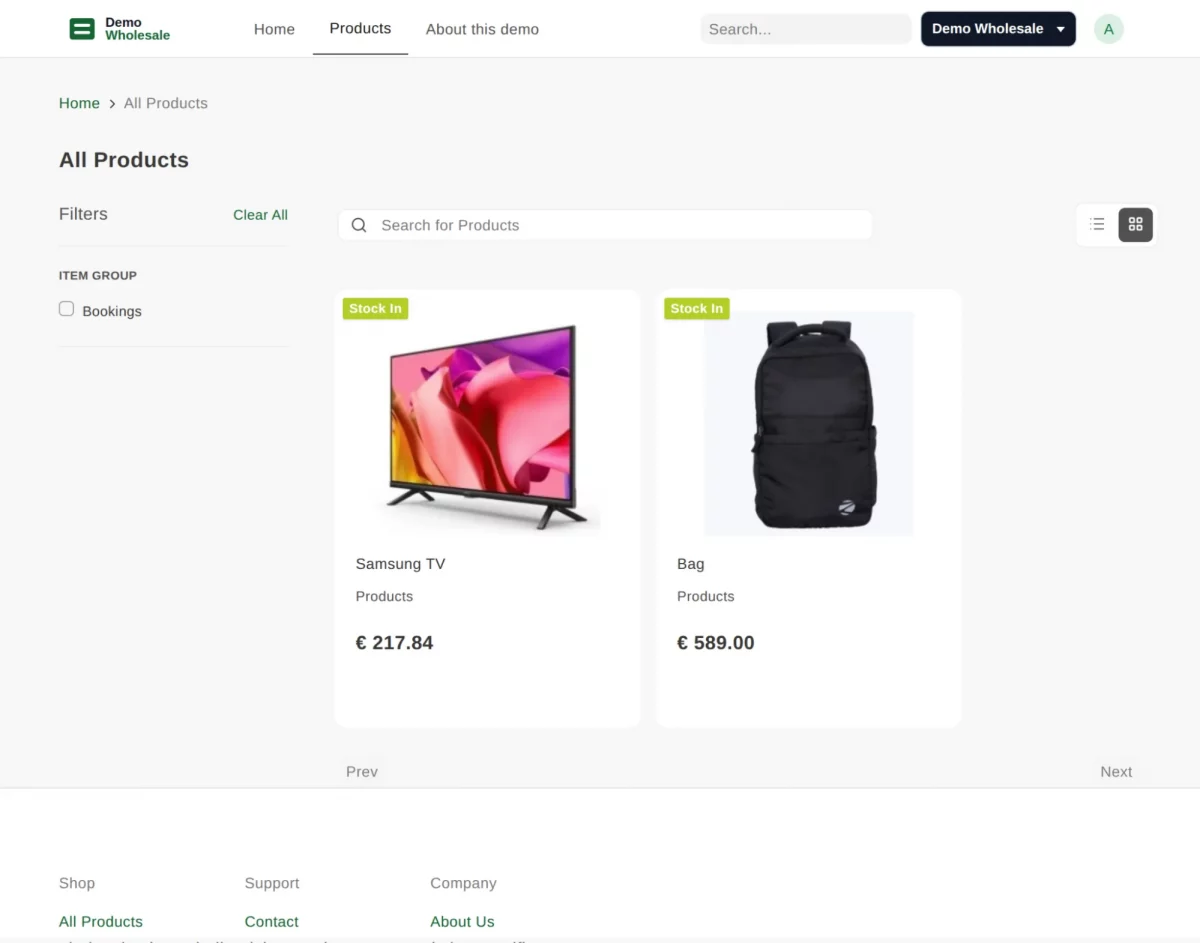Click the ITEM GROUP filter heading
Image resolution: width=1200 pixels, height=943 pixels.
pyautogui.click(x=98, y=275)
